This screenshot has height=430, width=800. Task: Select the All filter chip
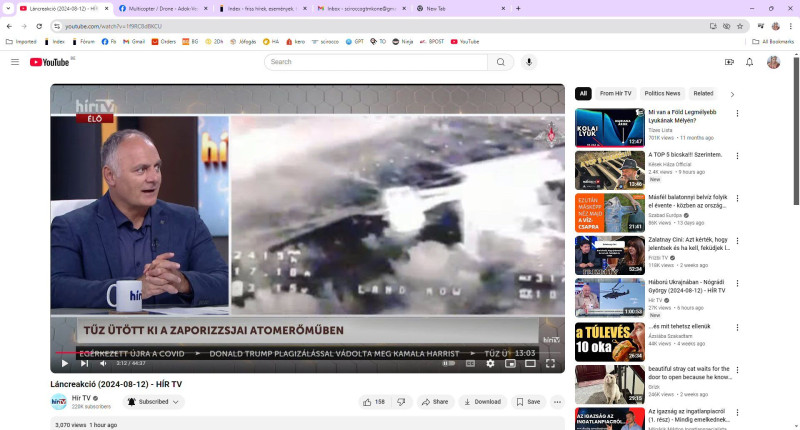coord(583,93)
